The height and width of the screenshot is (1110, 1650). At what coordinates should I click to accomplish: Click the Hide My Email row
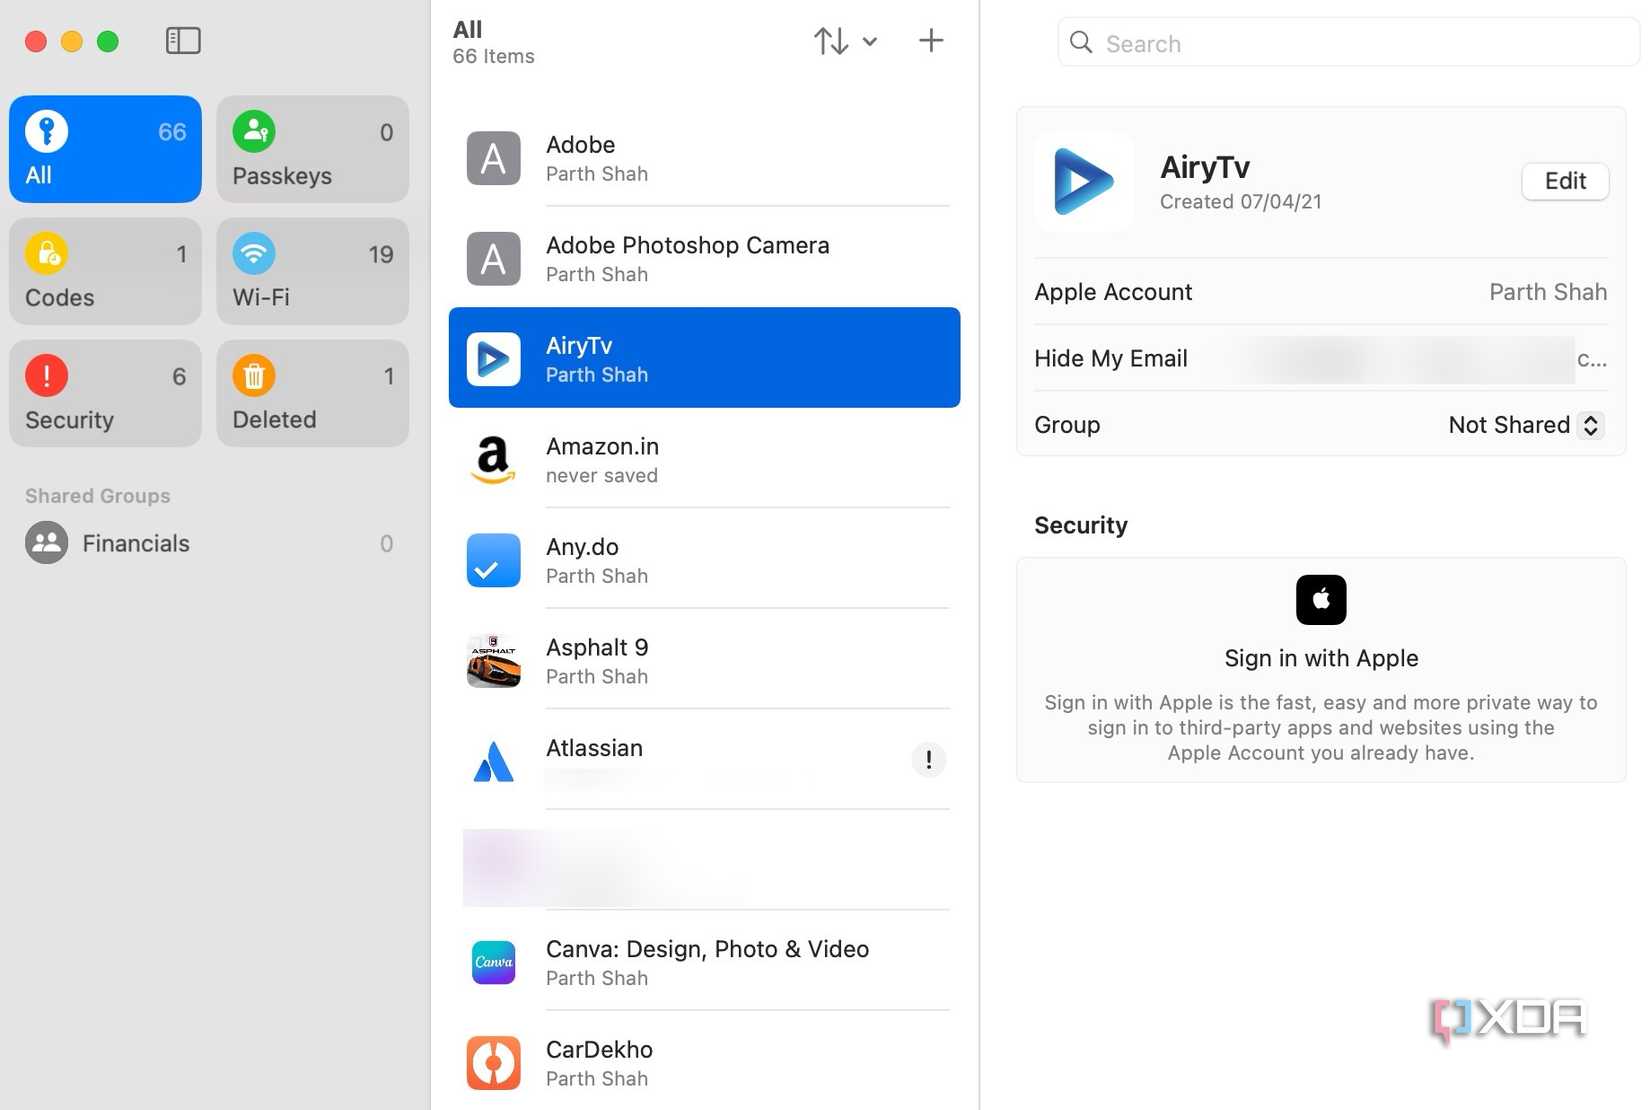tap(1321, 358)
